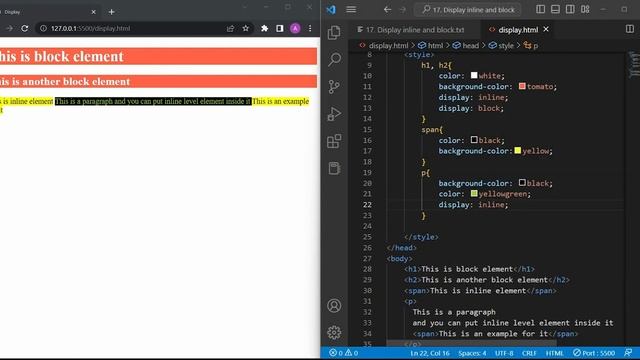Click black paragraph text in browser page
Viewport: 640px width, 360px height.
pos(153,101)
